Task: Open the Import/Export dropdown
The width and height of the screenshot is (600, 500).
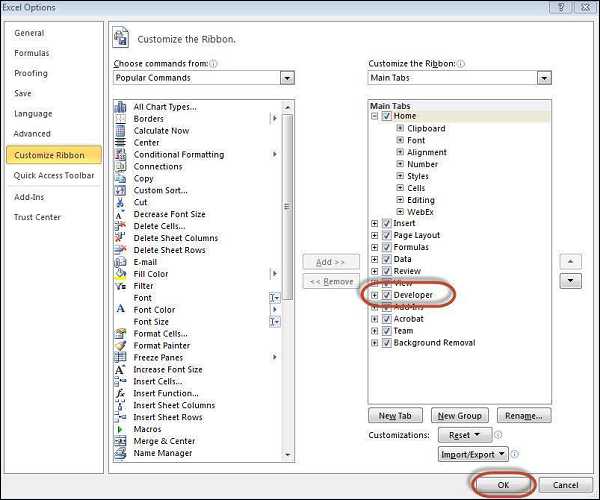Action: tap(473, 454)
